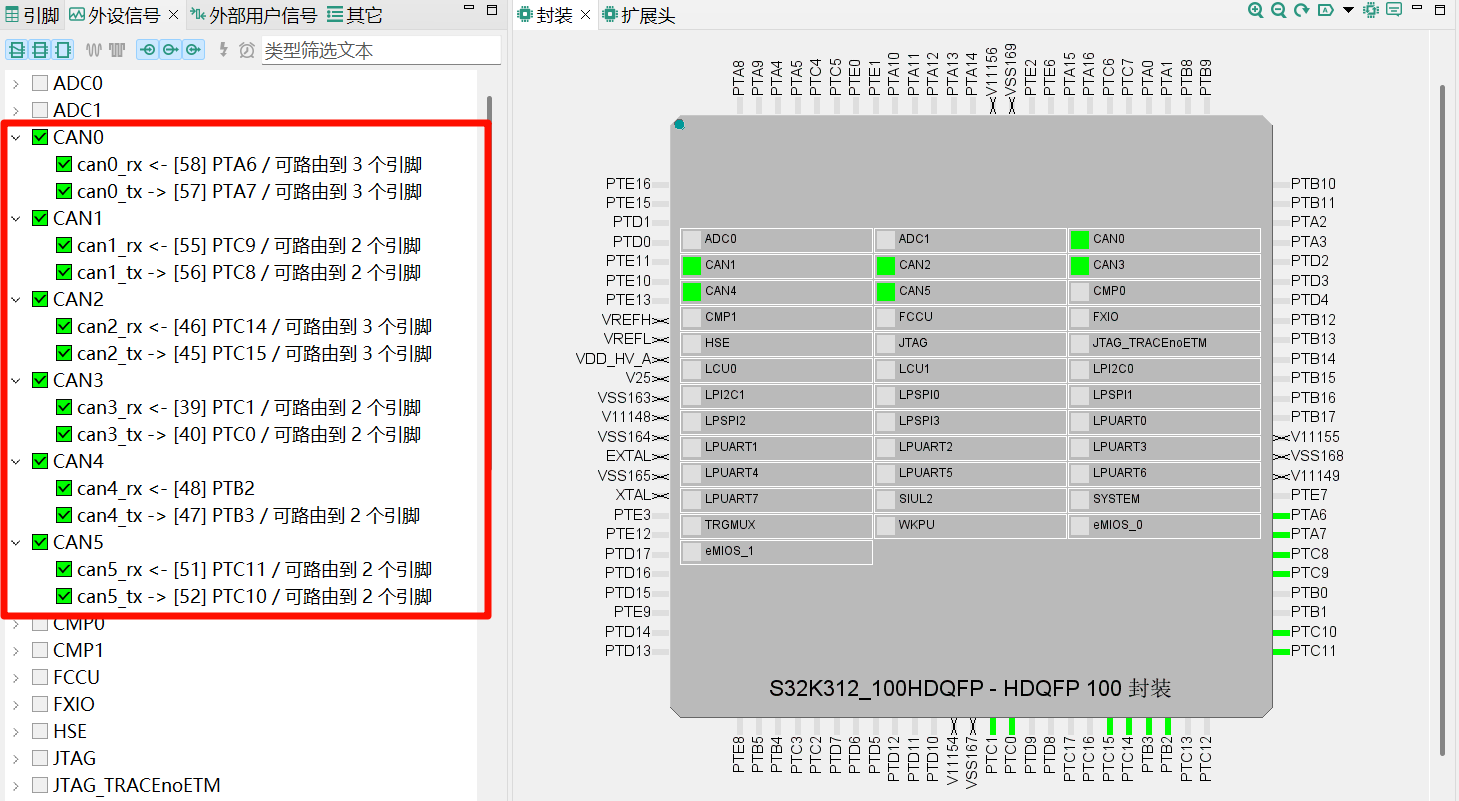Collapse the CAN1 node in the signal tree
This screenshot has width=1459, height=801.
(x=16, y=218)
